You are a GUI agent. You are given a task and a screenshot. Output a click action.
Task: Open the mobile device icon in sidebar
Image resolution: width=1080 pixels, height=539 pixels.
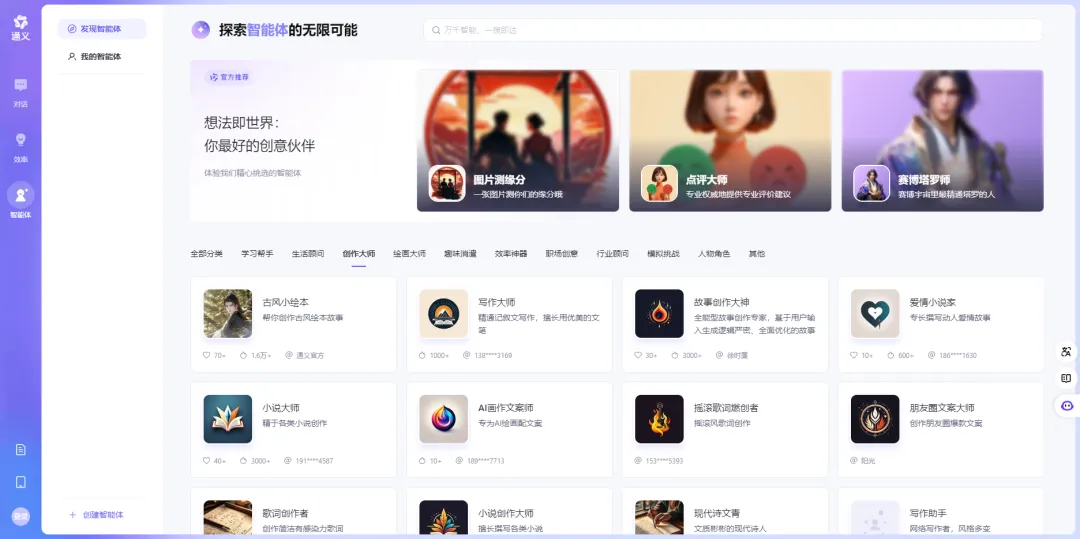point(21,482)
